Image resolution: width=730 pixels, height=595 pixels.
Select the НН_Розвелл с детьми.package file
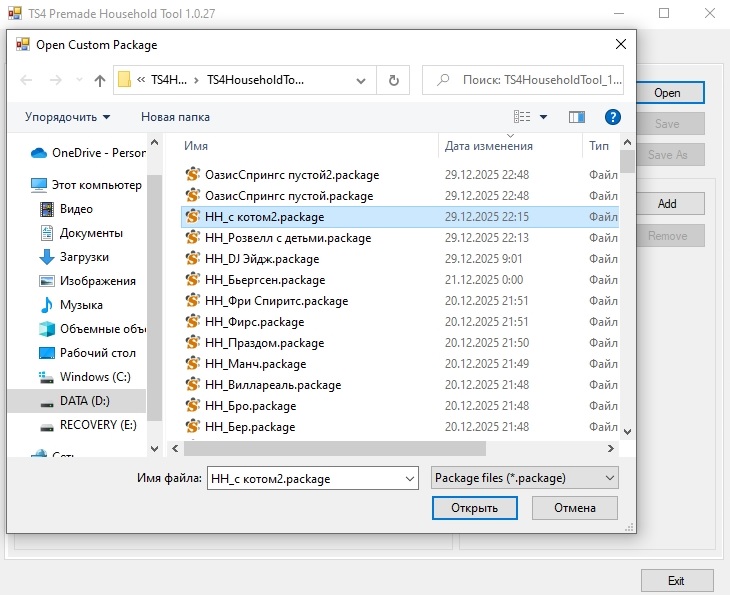point(287,238)
